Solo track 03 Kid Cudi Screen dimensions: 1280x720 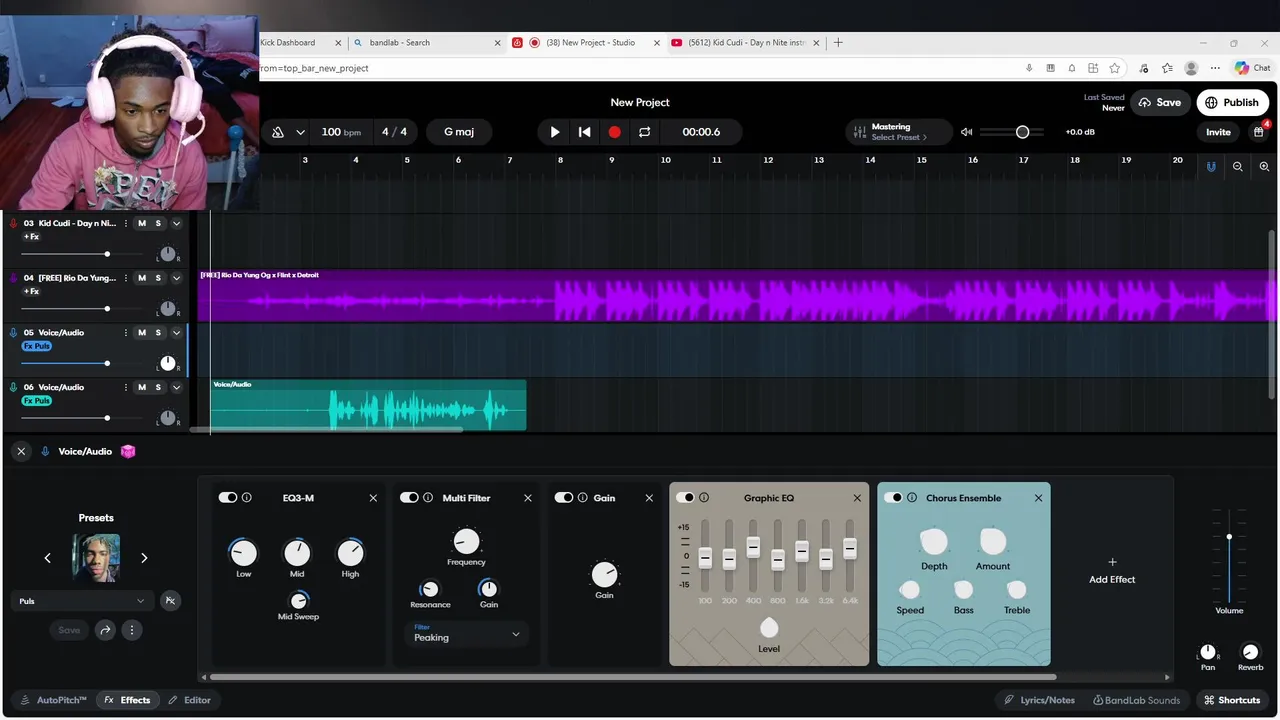point(158,223)
